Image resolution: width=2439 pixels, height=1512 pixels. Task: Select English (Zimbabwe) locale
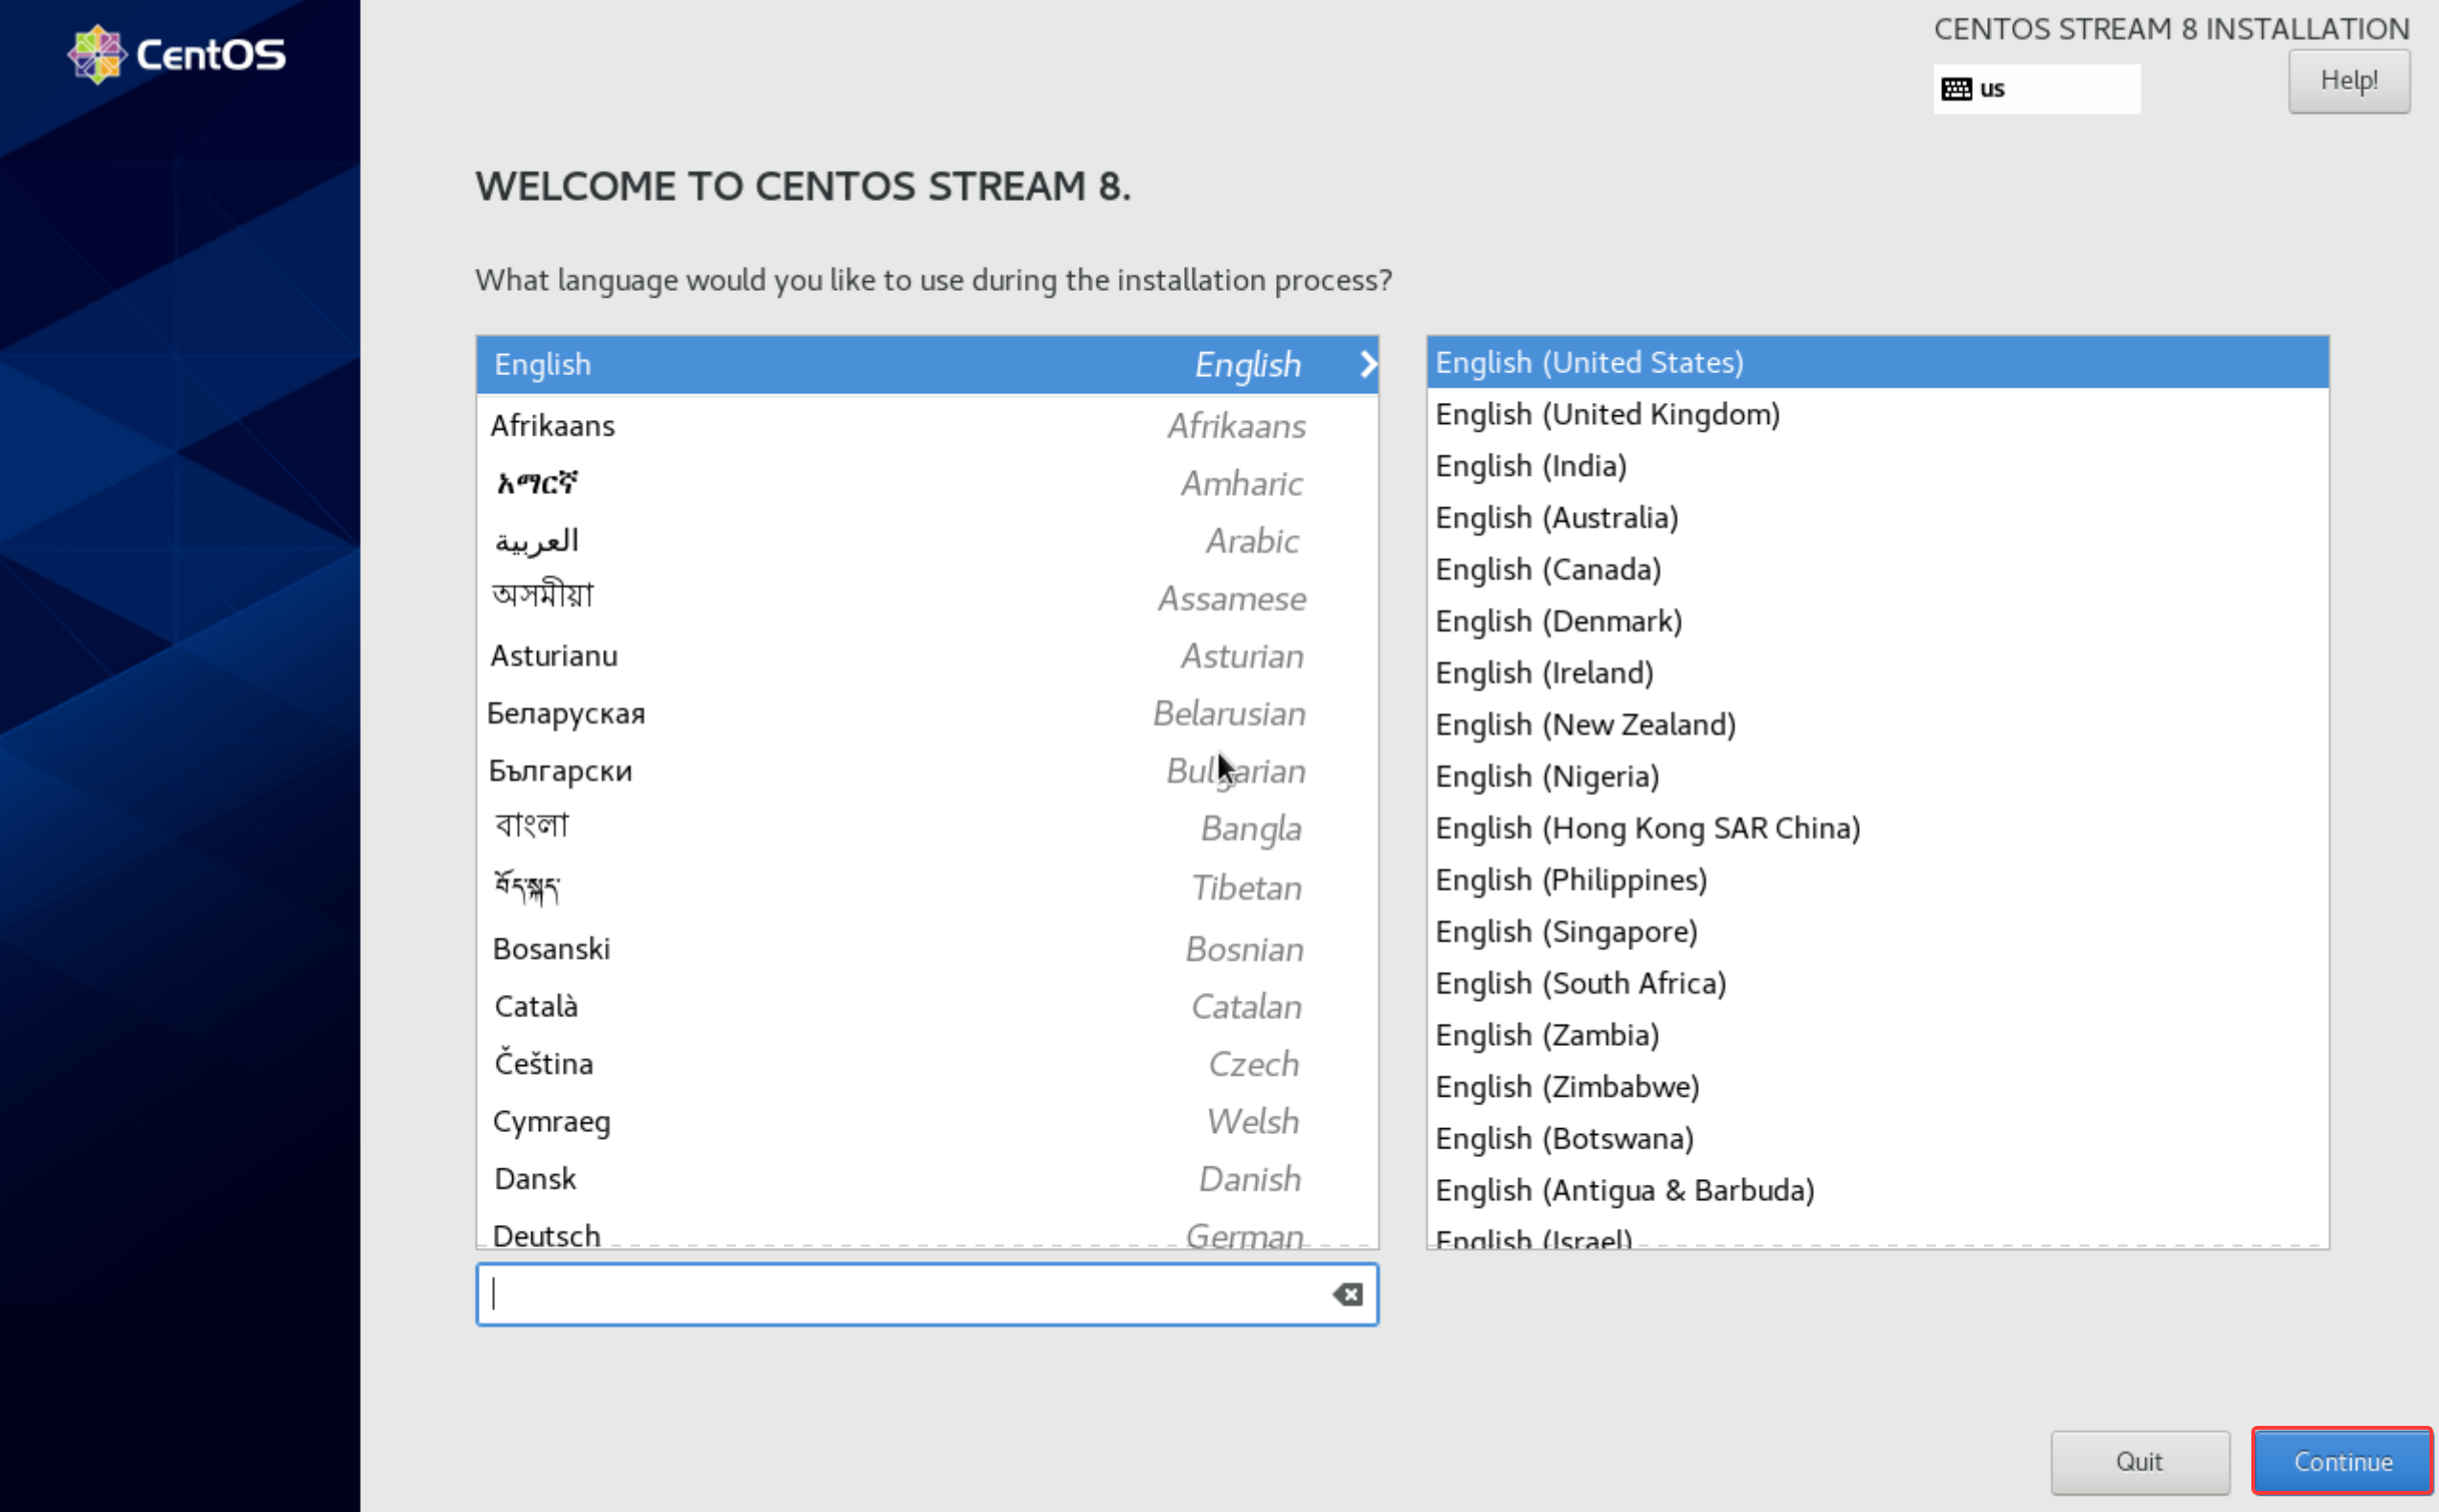tap(1877, 1087)
